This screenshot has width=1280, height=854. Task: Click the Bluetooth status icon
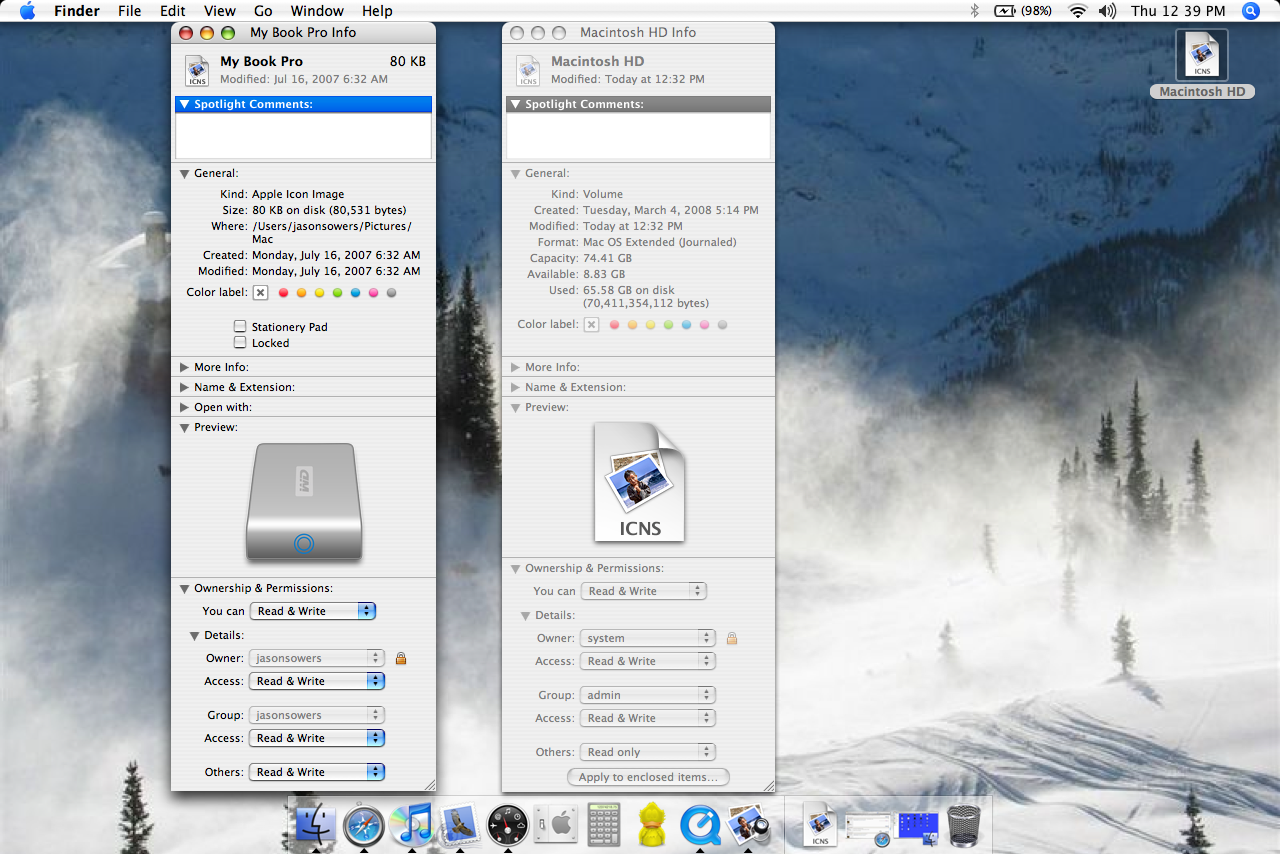(x=975, y=11)
